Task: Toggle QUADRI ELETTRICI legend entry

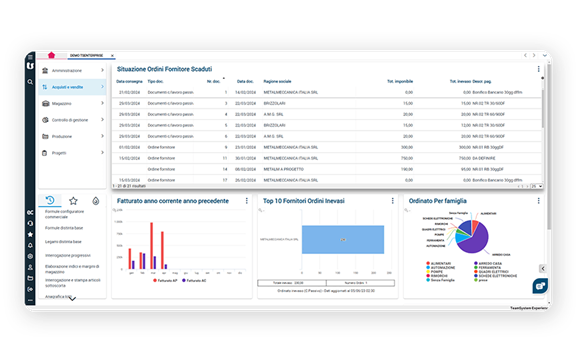Action: point(491,272)
